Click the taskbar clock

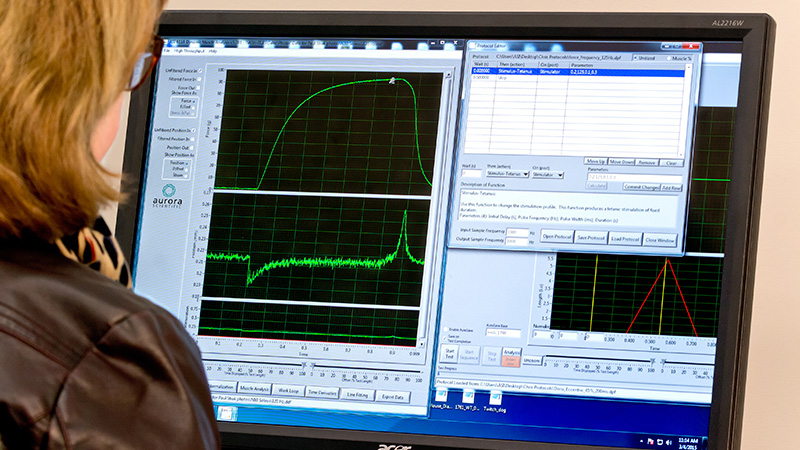point(688,443)
